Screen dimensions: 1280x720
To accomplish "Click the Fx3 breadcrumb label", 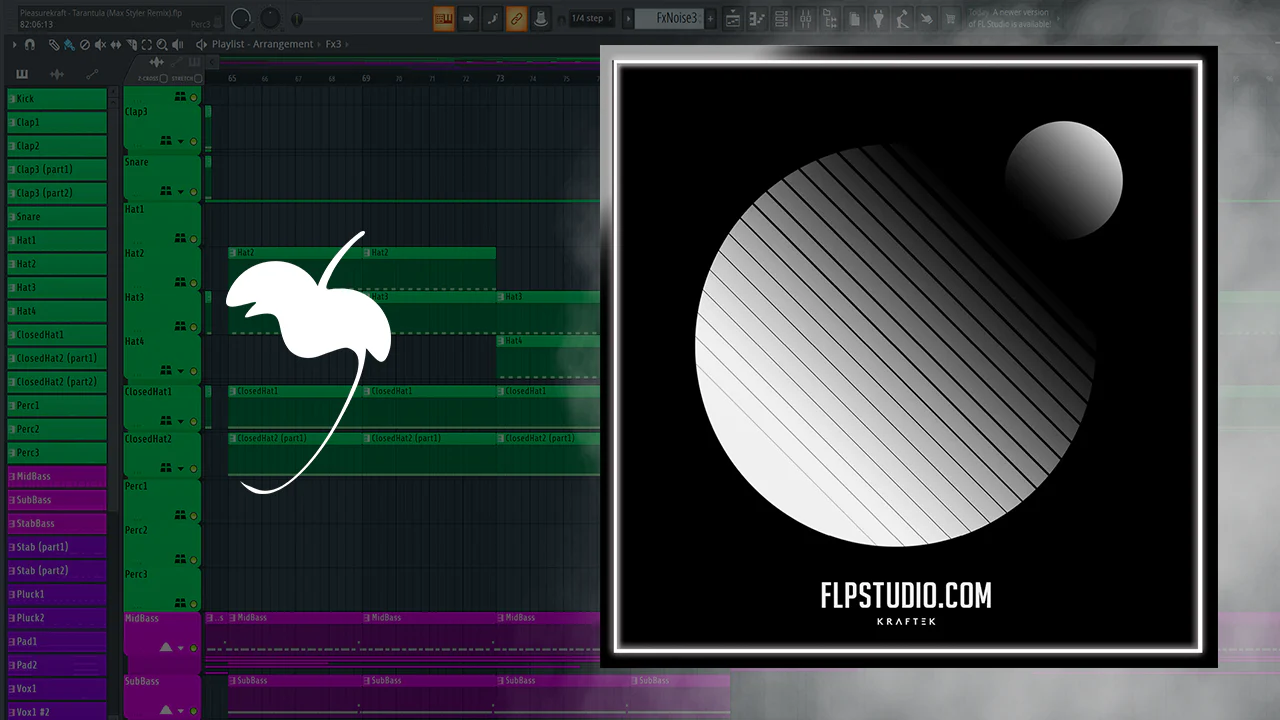I will 333,44.
